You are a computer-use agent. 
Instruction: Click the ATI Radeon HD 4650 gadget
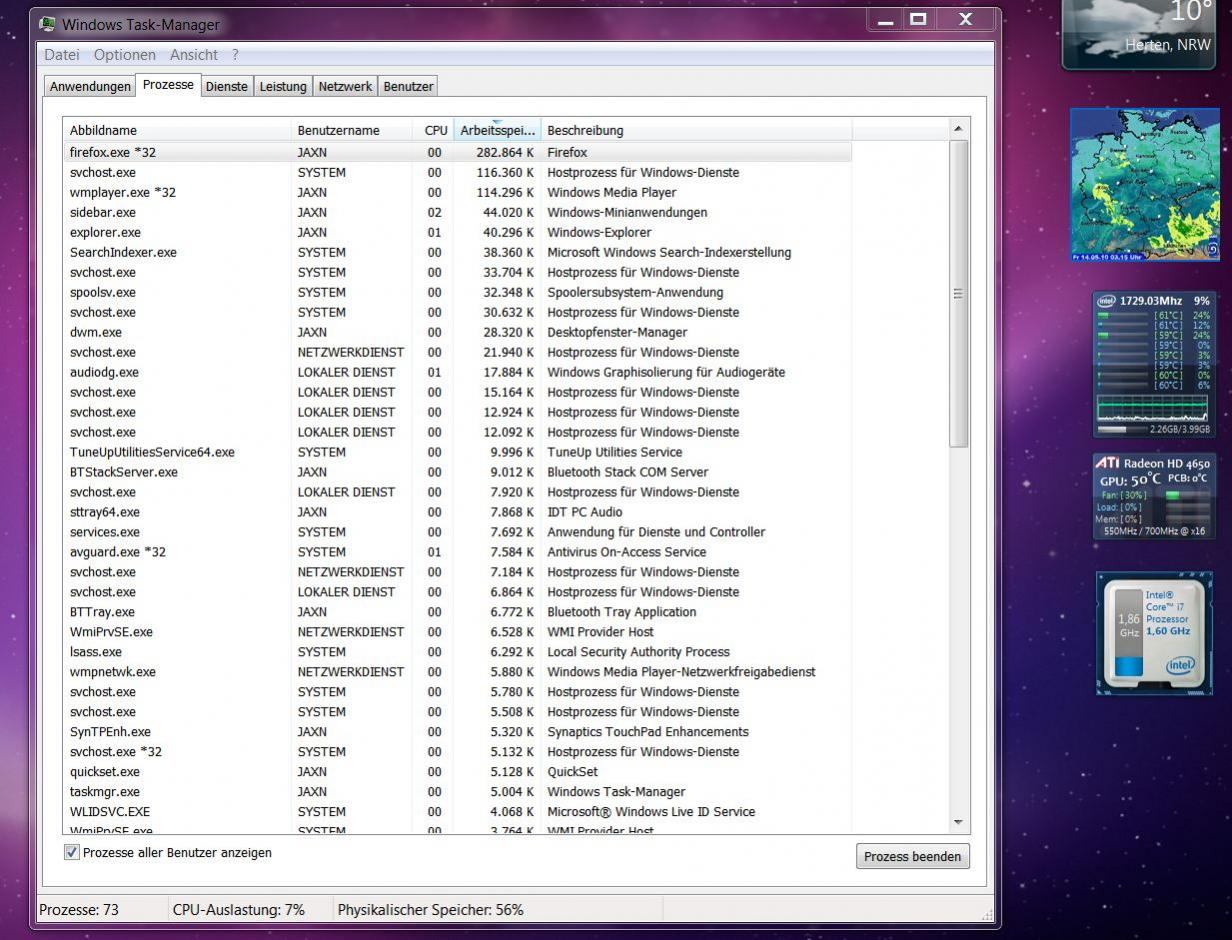(x=1154, y=496)
